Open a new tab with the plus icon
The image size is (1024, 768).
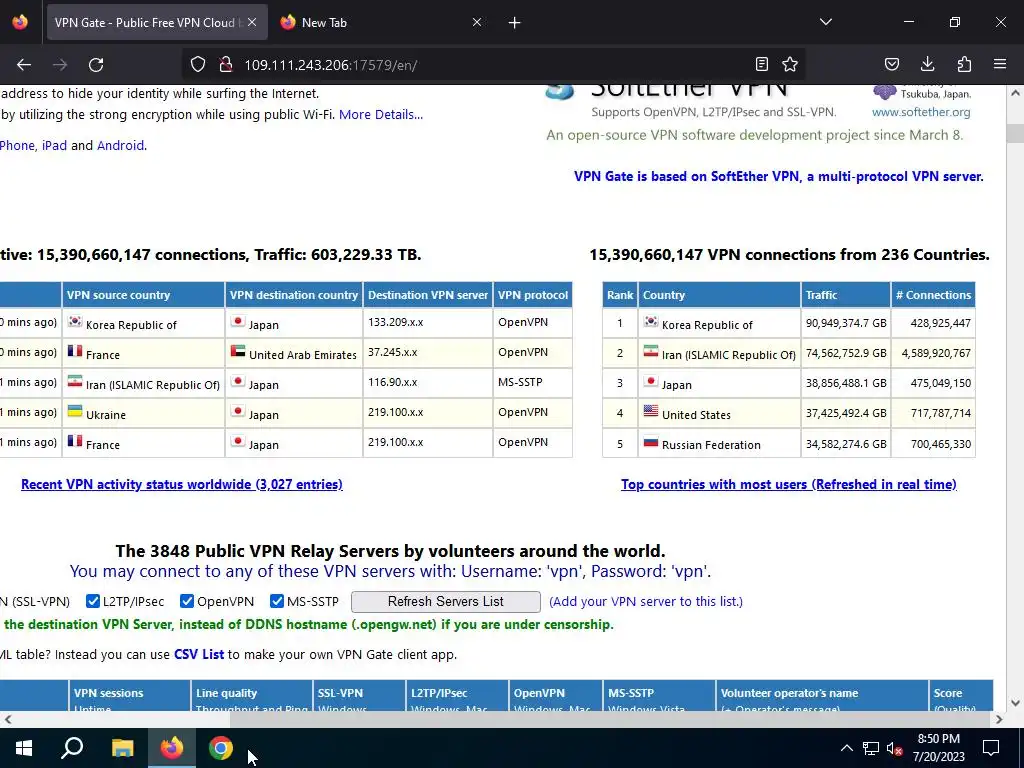coord(515,23)
